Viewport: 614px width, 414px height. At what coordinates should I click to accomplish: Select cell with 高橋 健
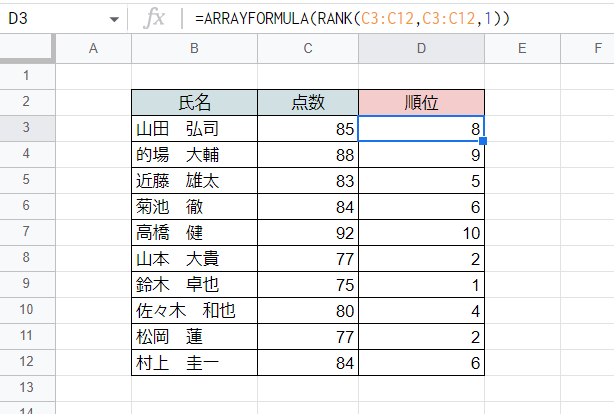194,233
